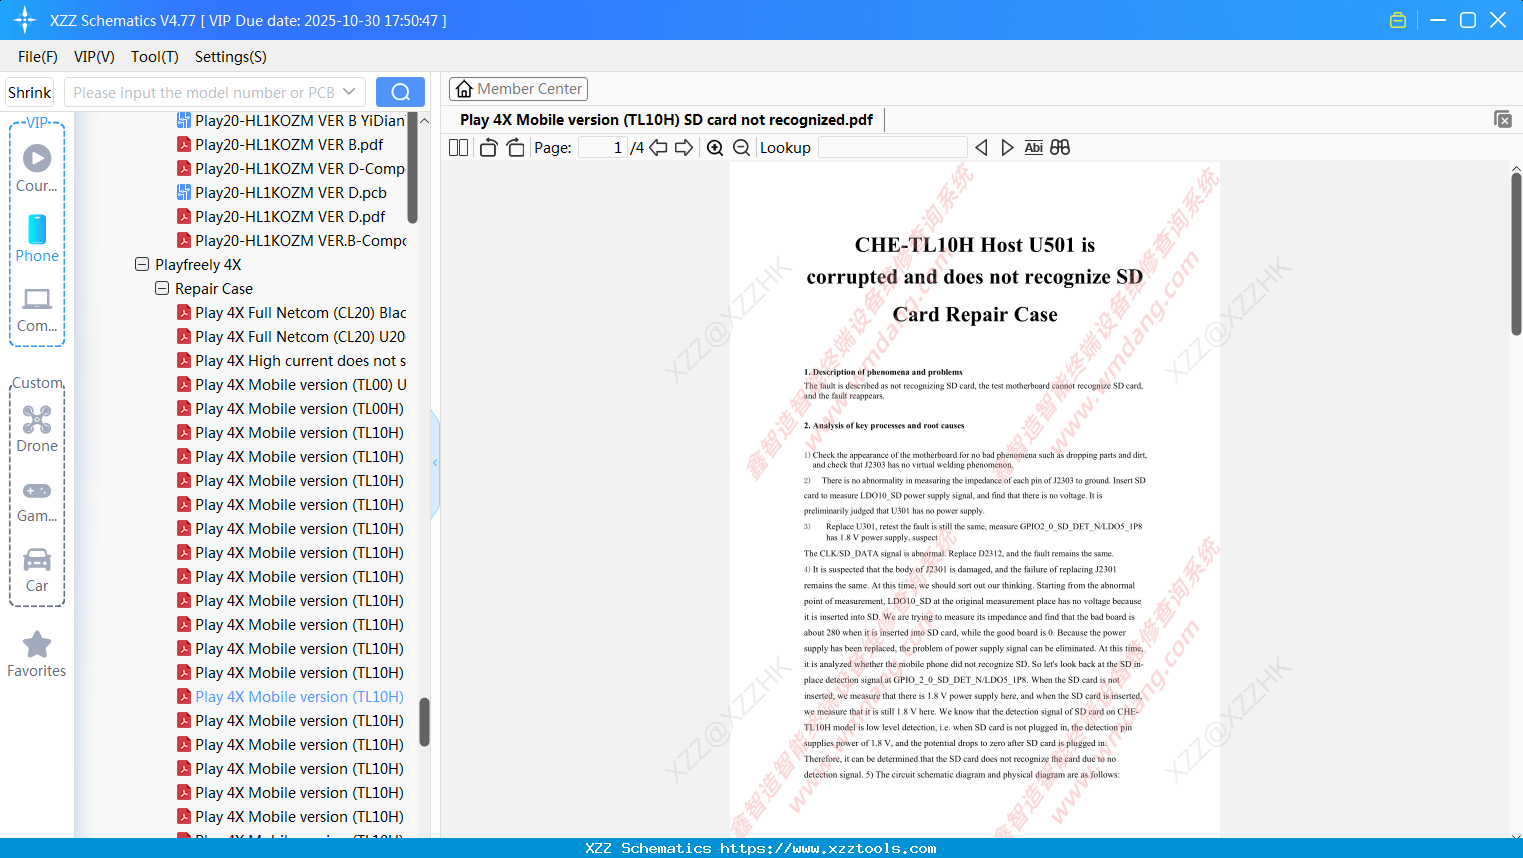Viewport: 1523px width, 858px height.
Task: Click the Custom section label
Action: (37, 383)
